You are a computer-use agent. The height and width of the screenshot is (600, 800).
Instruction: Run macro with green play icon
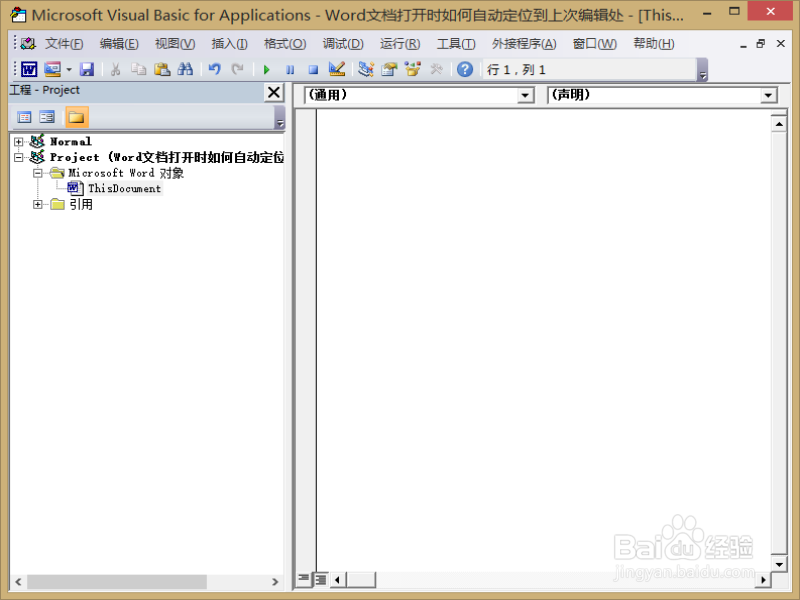266,69
